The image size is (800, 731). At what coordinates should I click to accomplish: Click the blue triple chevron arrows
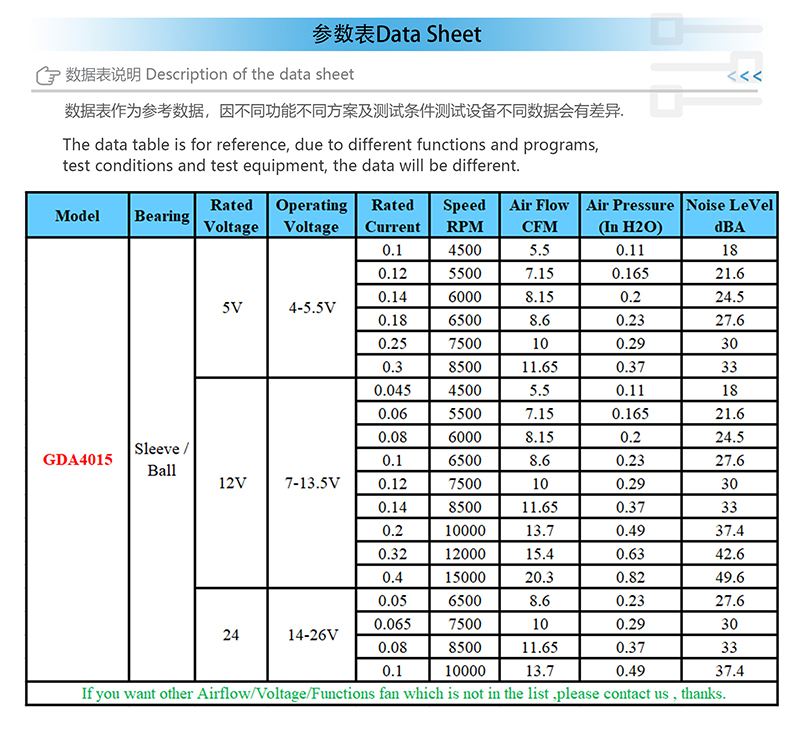click(x=744, y=77)
